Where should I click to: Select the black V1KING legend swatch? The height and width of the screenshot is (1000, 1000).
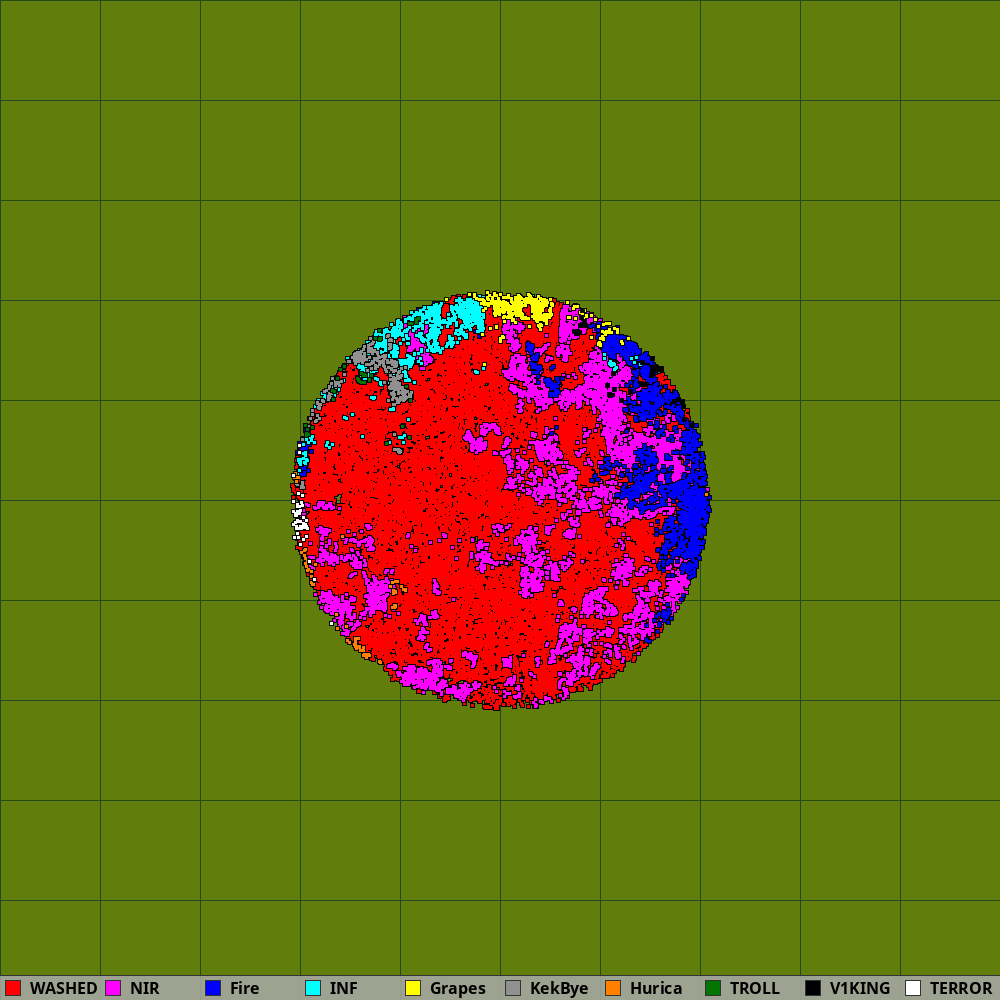(813, 988)
